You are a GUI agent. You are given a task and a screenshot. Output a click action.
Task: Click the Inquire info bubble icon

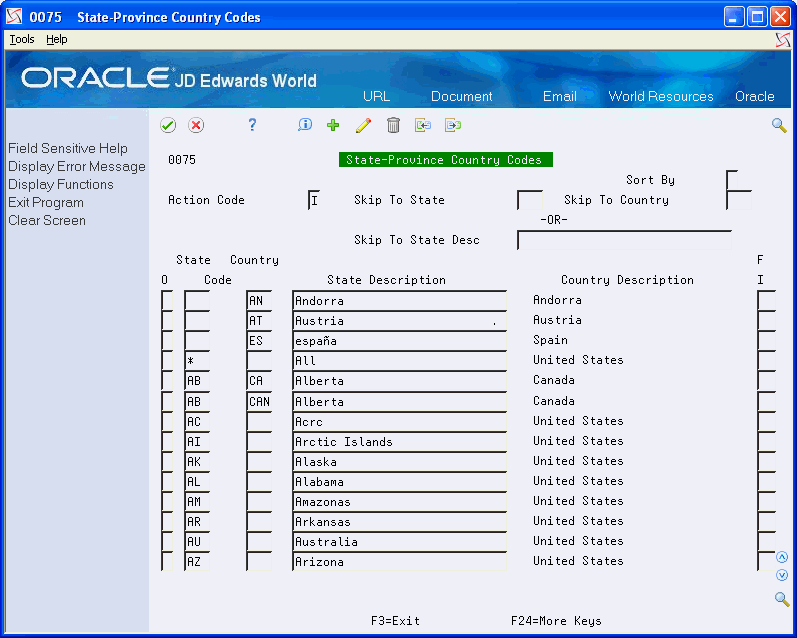click(305, 125)
